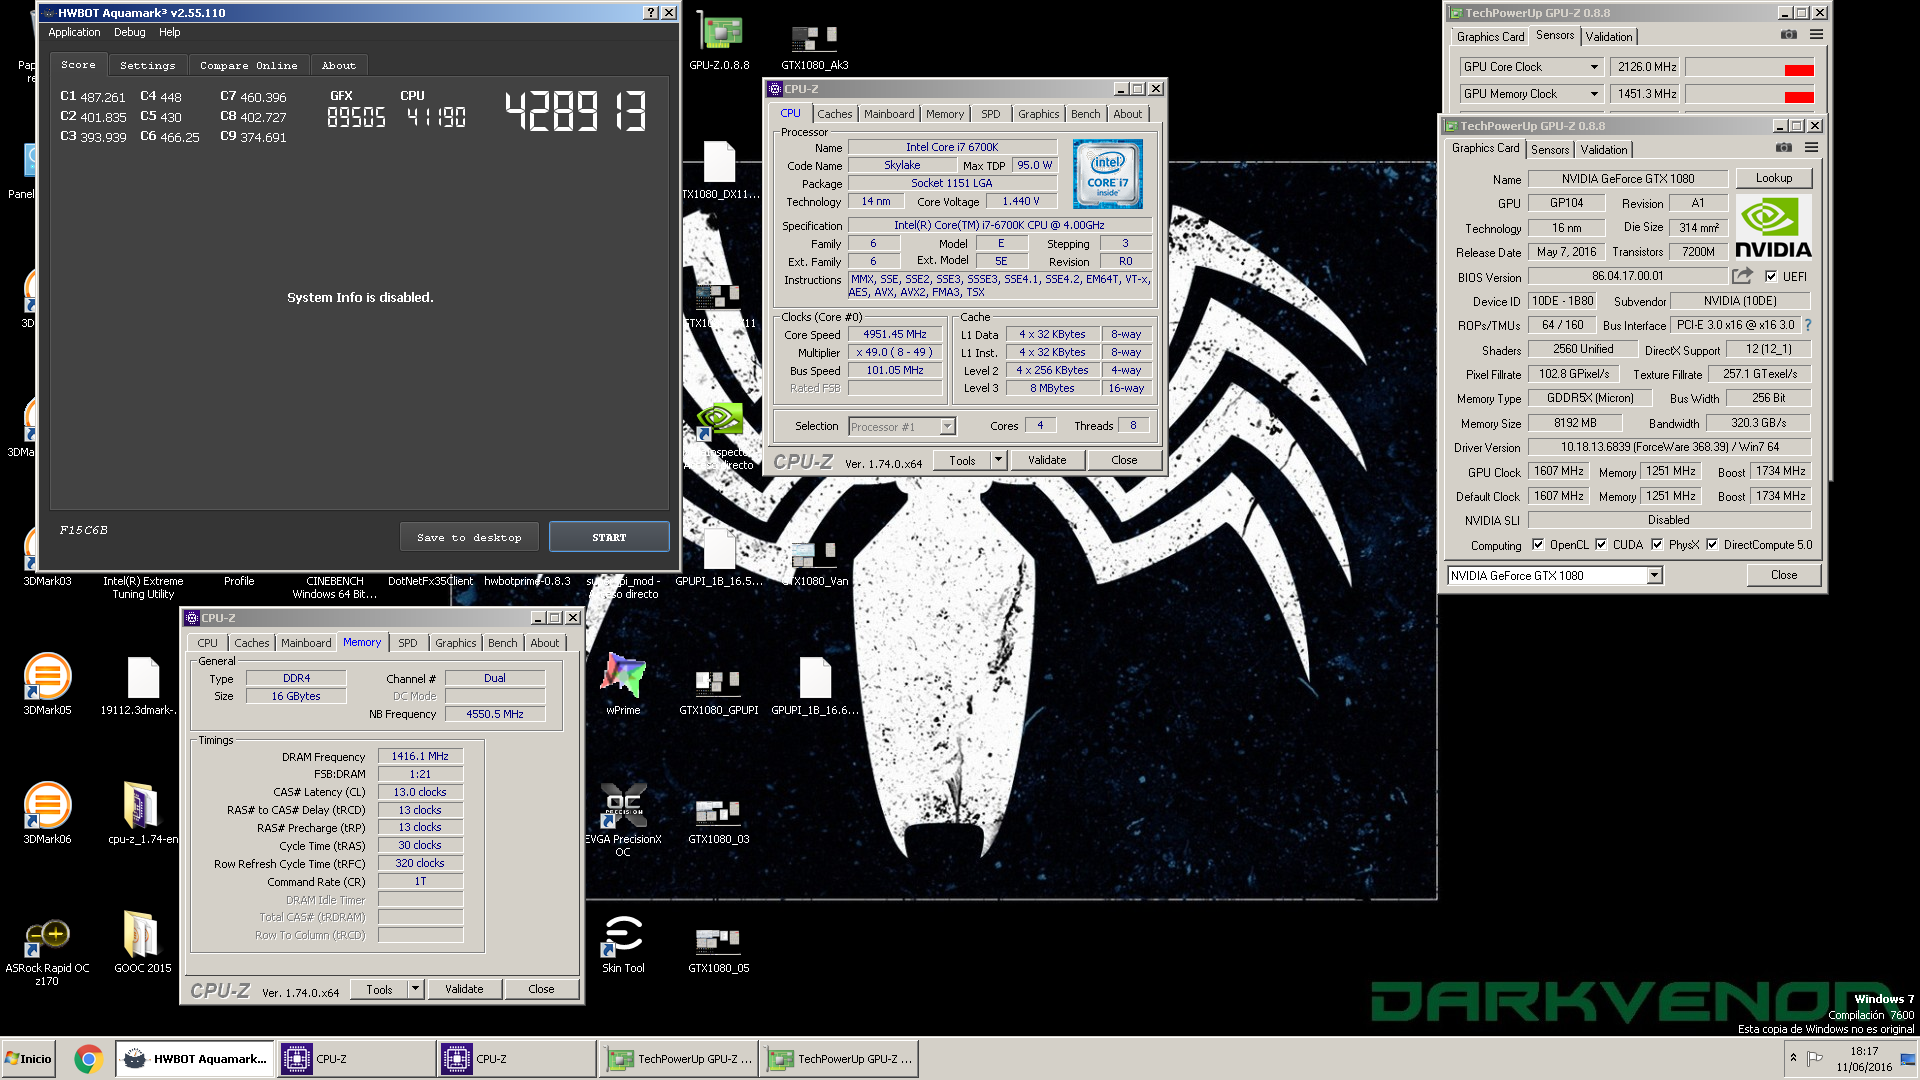1920x1080 pixels.
Task: Open the Help menu in HWBOT Aquamark
Action: [169, 32]
